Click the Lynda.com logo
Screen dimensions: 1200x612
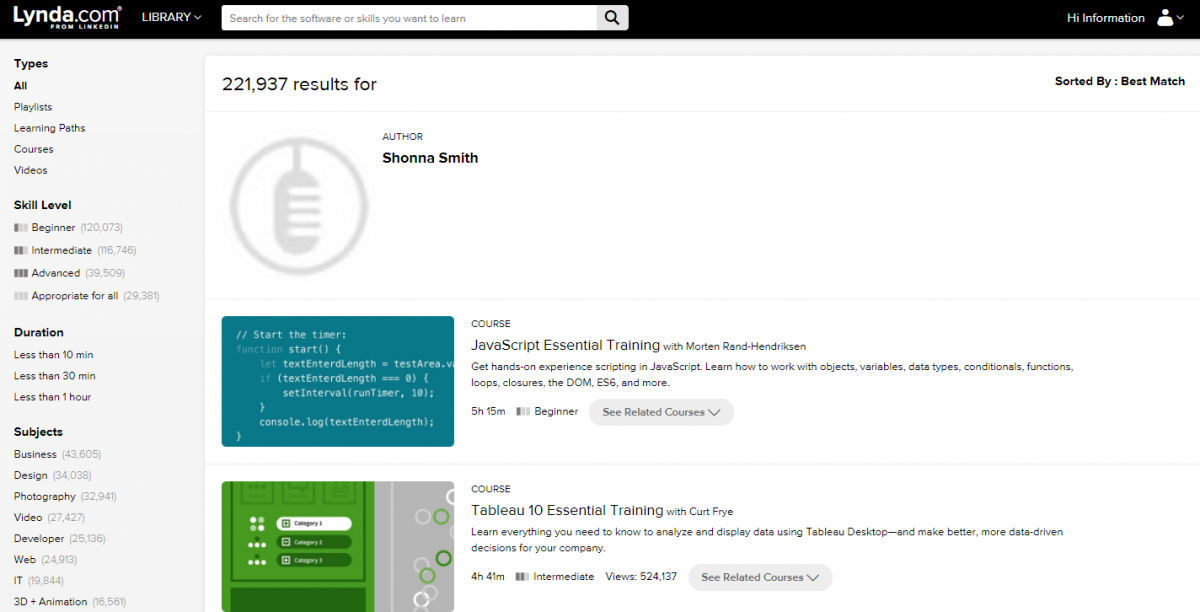[x=67, y=16]
